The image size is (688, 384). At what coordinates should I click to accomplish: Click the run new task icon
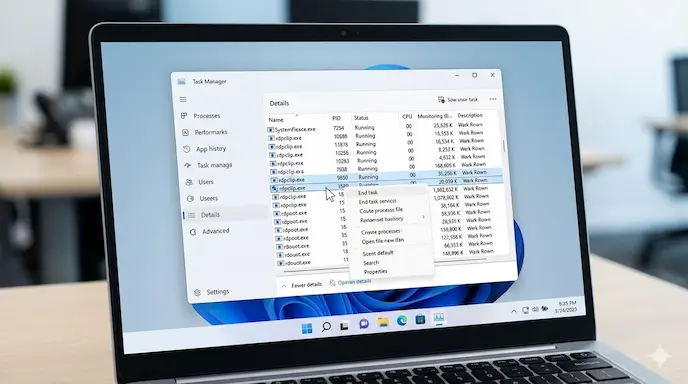click(441, 100)
